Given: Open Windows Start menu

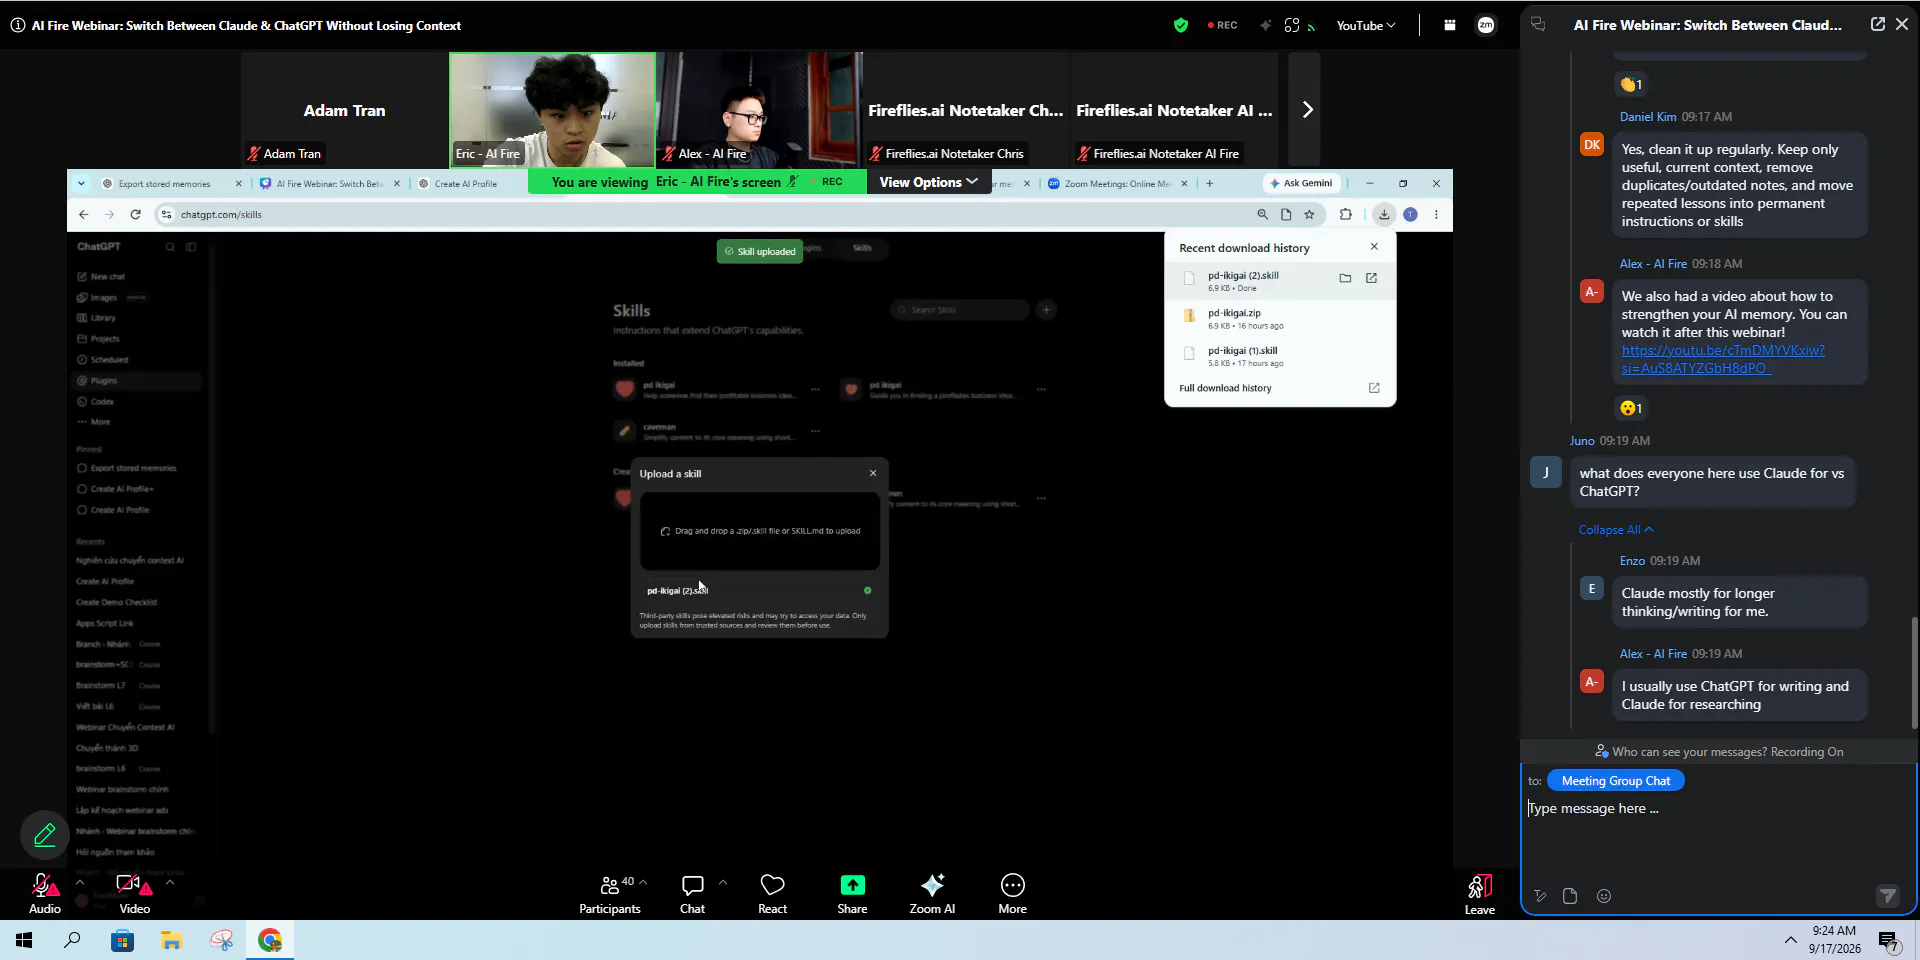Looking at the screenshot, I should click(x=24, y=940).
